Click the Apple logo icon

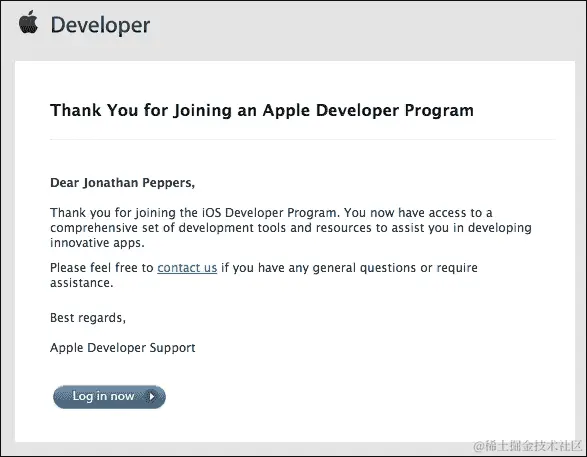click(28, 22)
